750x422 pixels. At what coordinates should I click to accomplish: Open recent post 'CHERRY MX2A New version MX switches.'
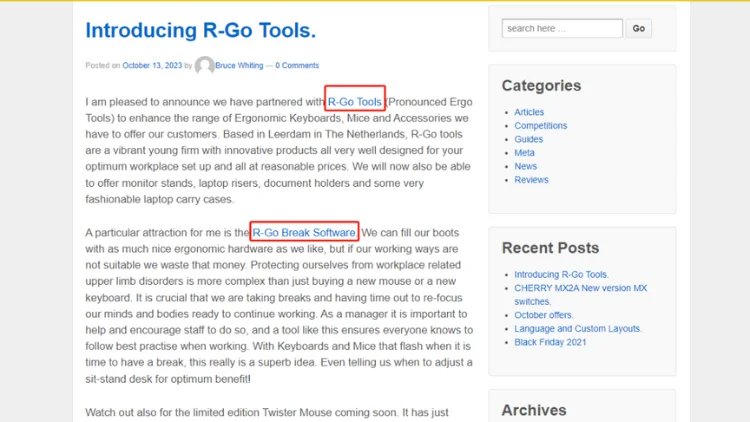pos(581,295)
